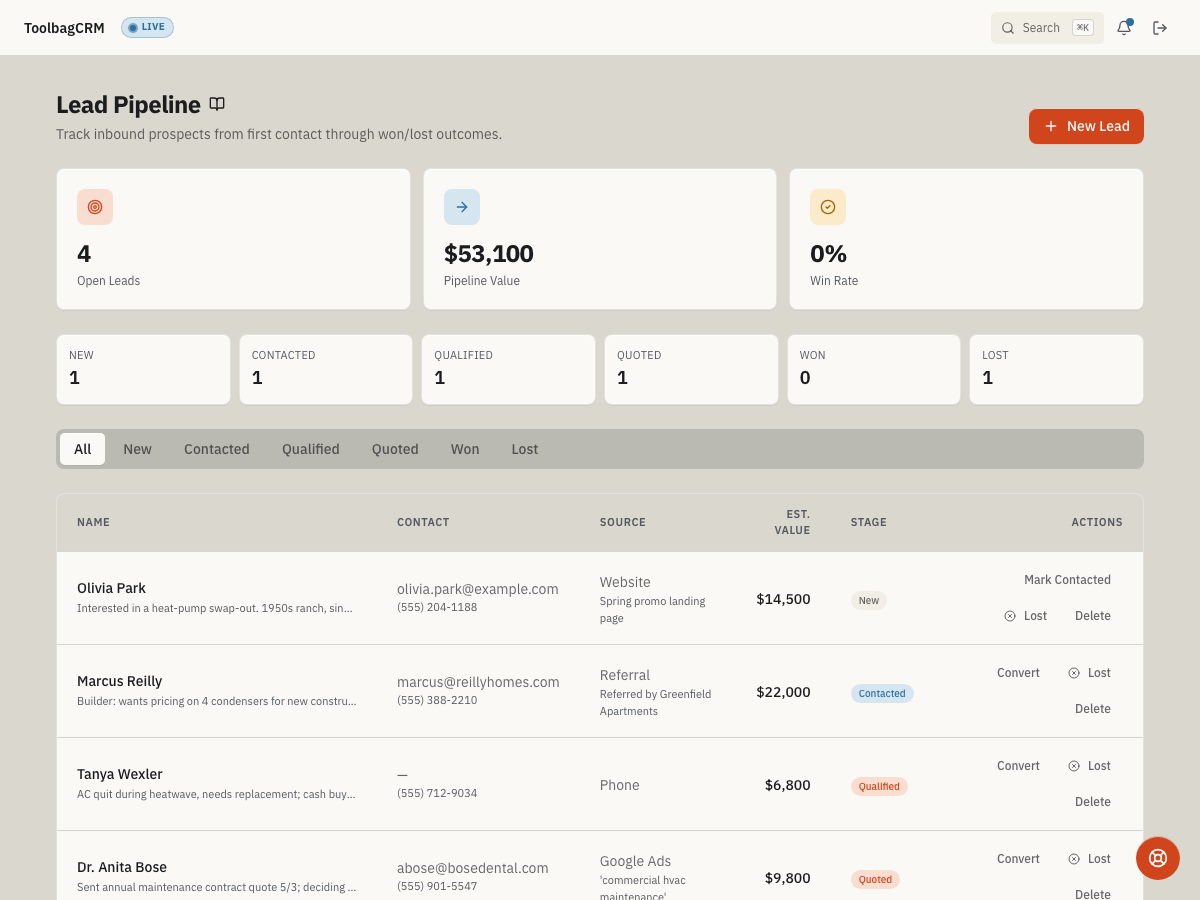Click Mark Contacted for Olivia Park
Image resolution: width=1200 pixels, height=900 pixels.
pos(1067,580)
